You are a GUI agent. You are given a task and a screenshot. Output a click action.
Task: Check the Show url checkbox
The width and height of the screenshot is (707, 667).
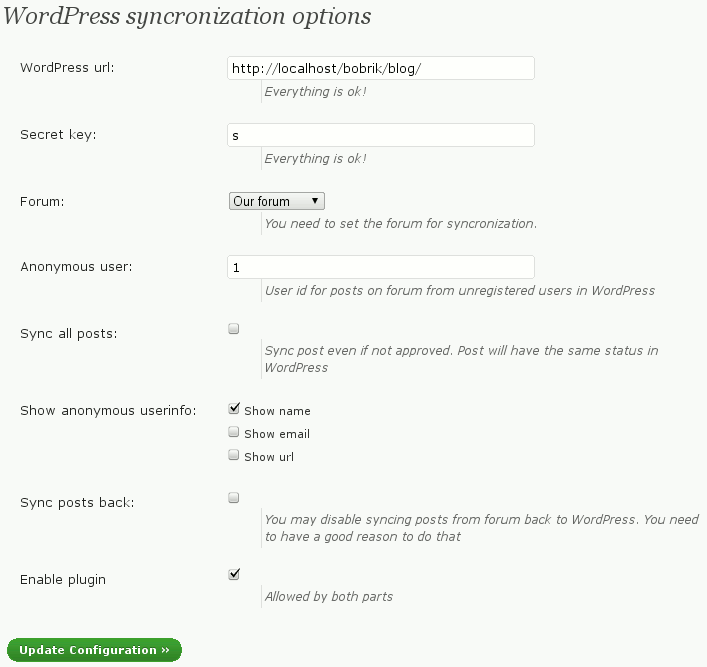pyautogui.click(x=234, y=455)
